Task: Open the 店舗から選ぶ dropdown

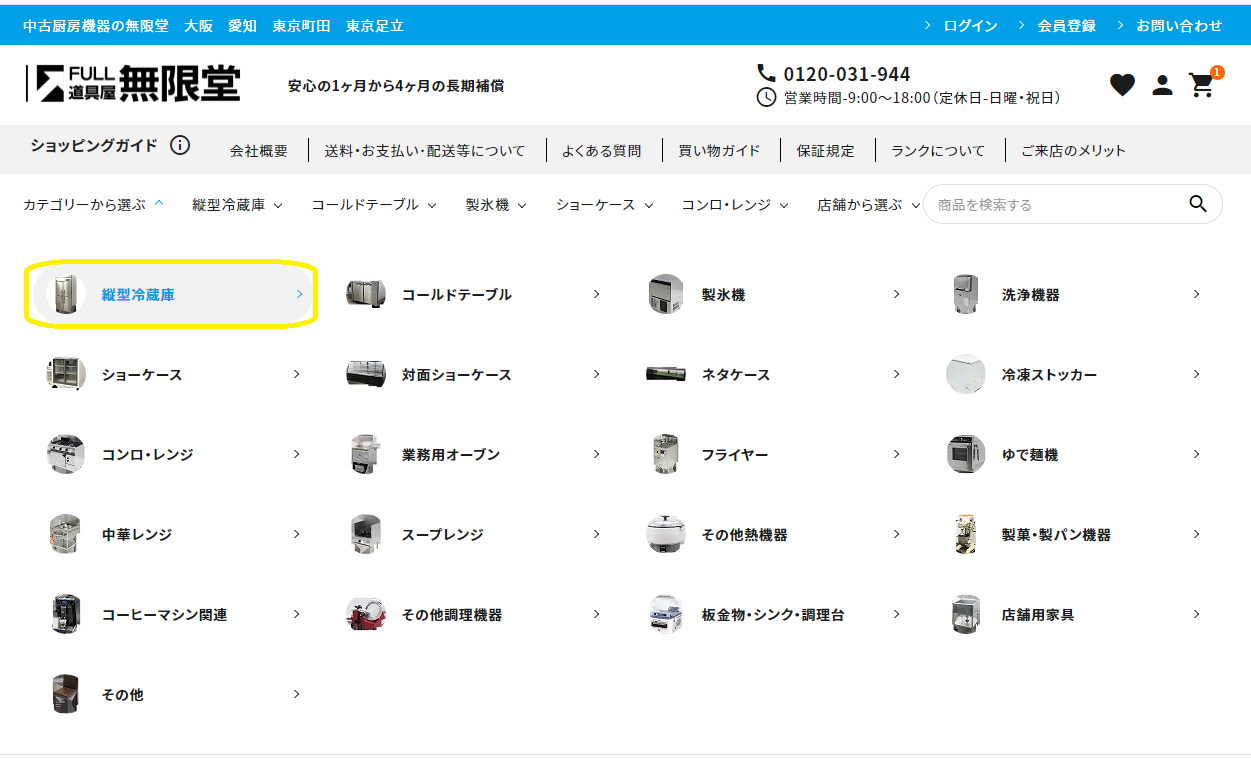Action: [868, 205]
